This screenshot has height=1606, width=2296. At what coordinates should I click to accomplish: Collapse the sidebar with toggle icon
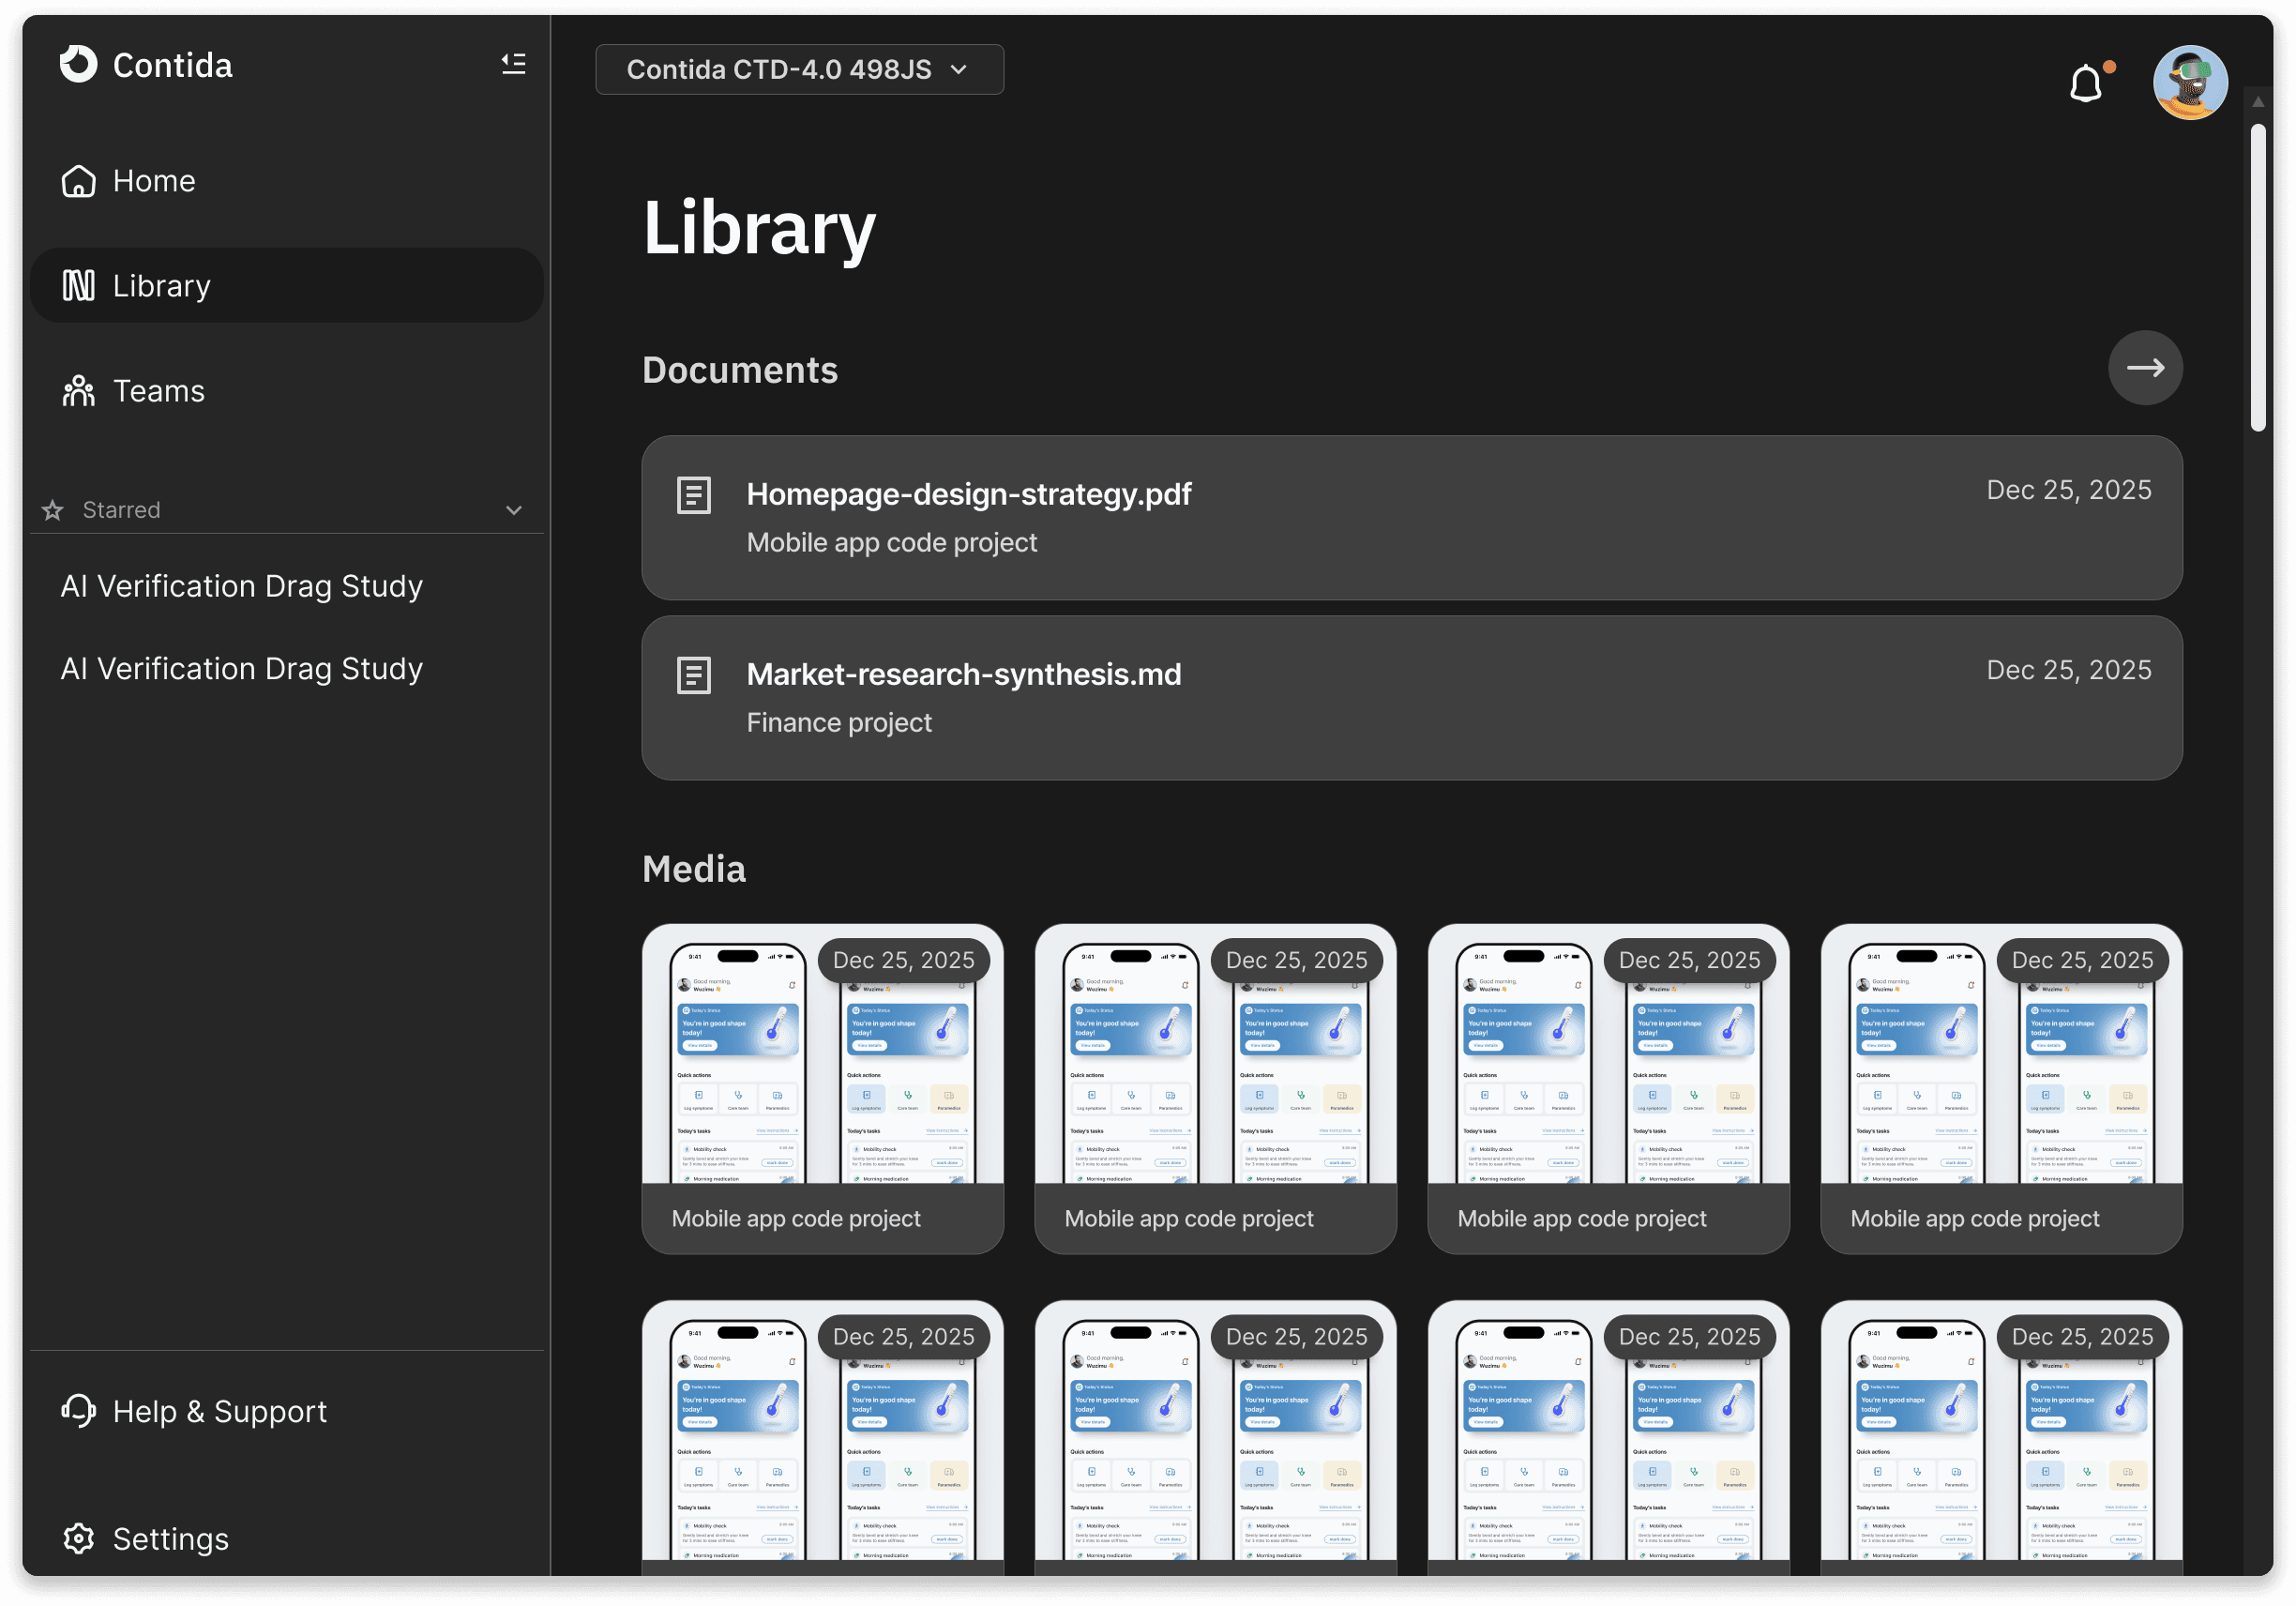tap(513, 65)
